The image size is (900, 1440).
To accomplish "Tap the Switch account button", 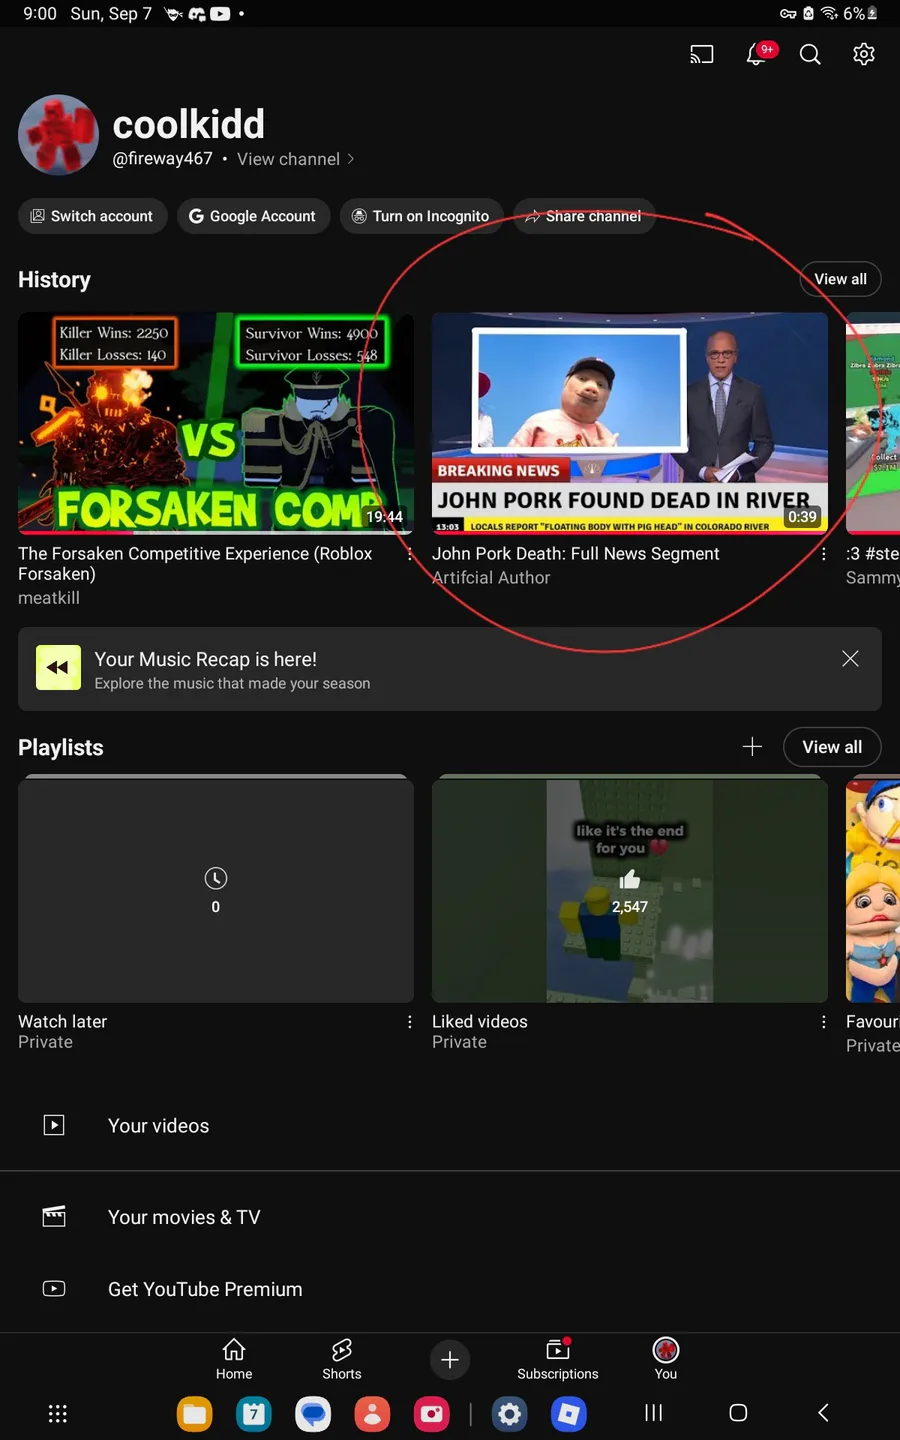I will click(x=91, y=216).
